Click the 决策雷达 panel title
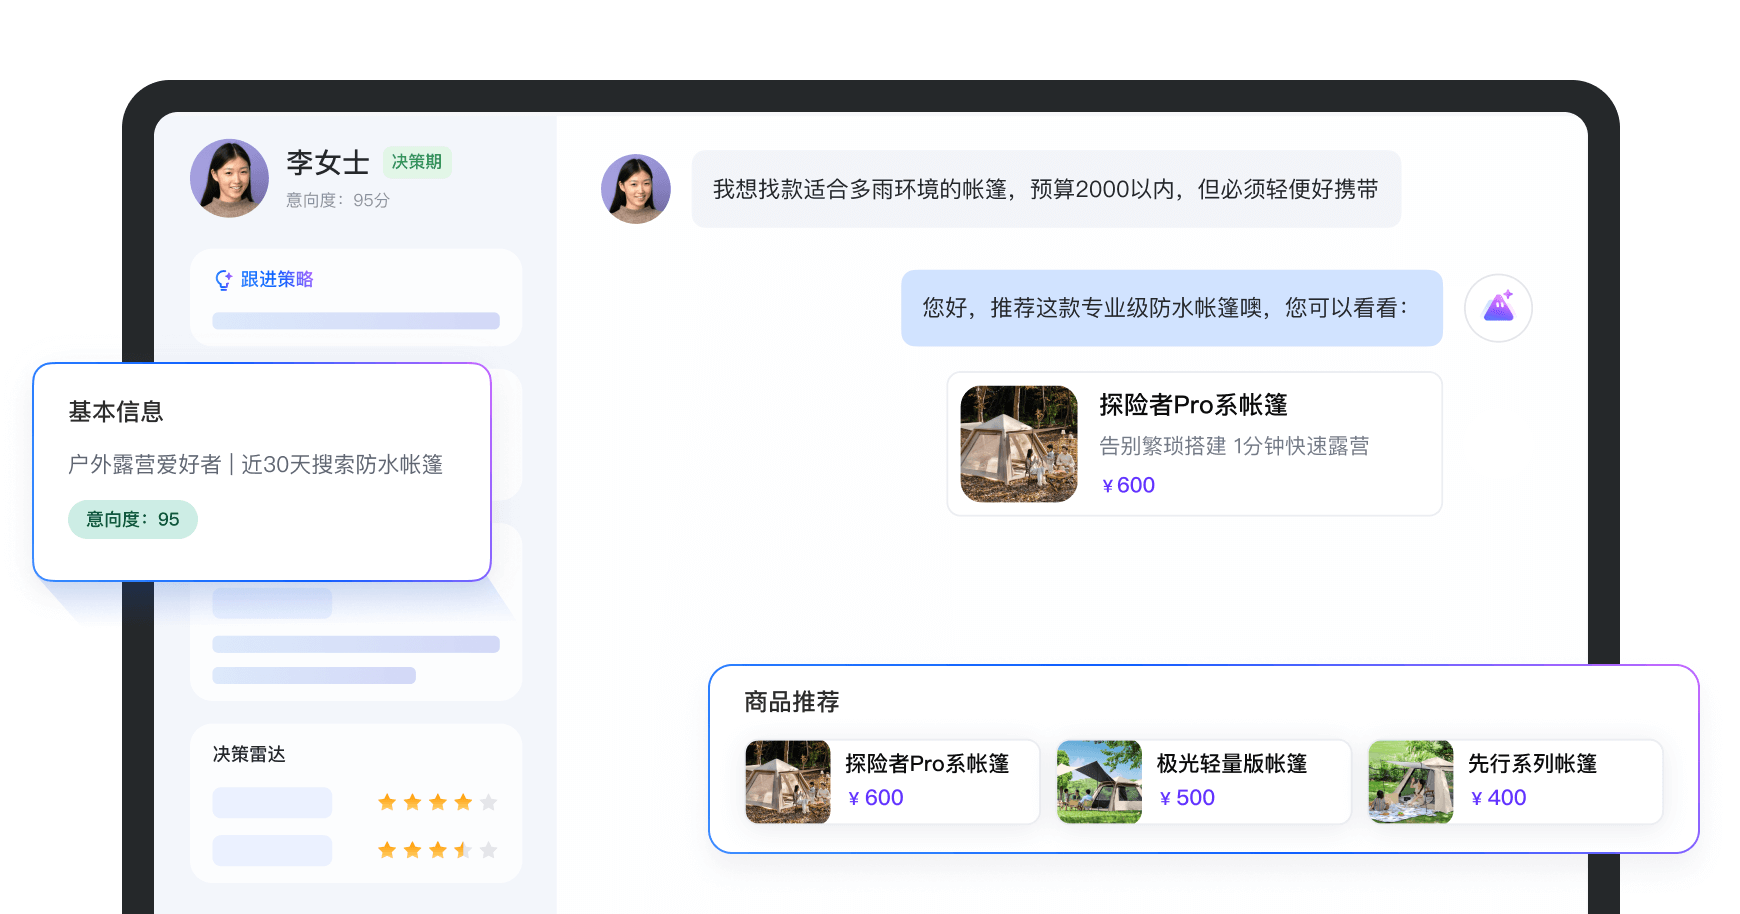Image resolution: width=1740 pixels, height=914 pixels. 249,754
